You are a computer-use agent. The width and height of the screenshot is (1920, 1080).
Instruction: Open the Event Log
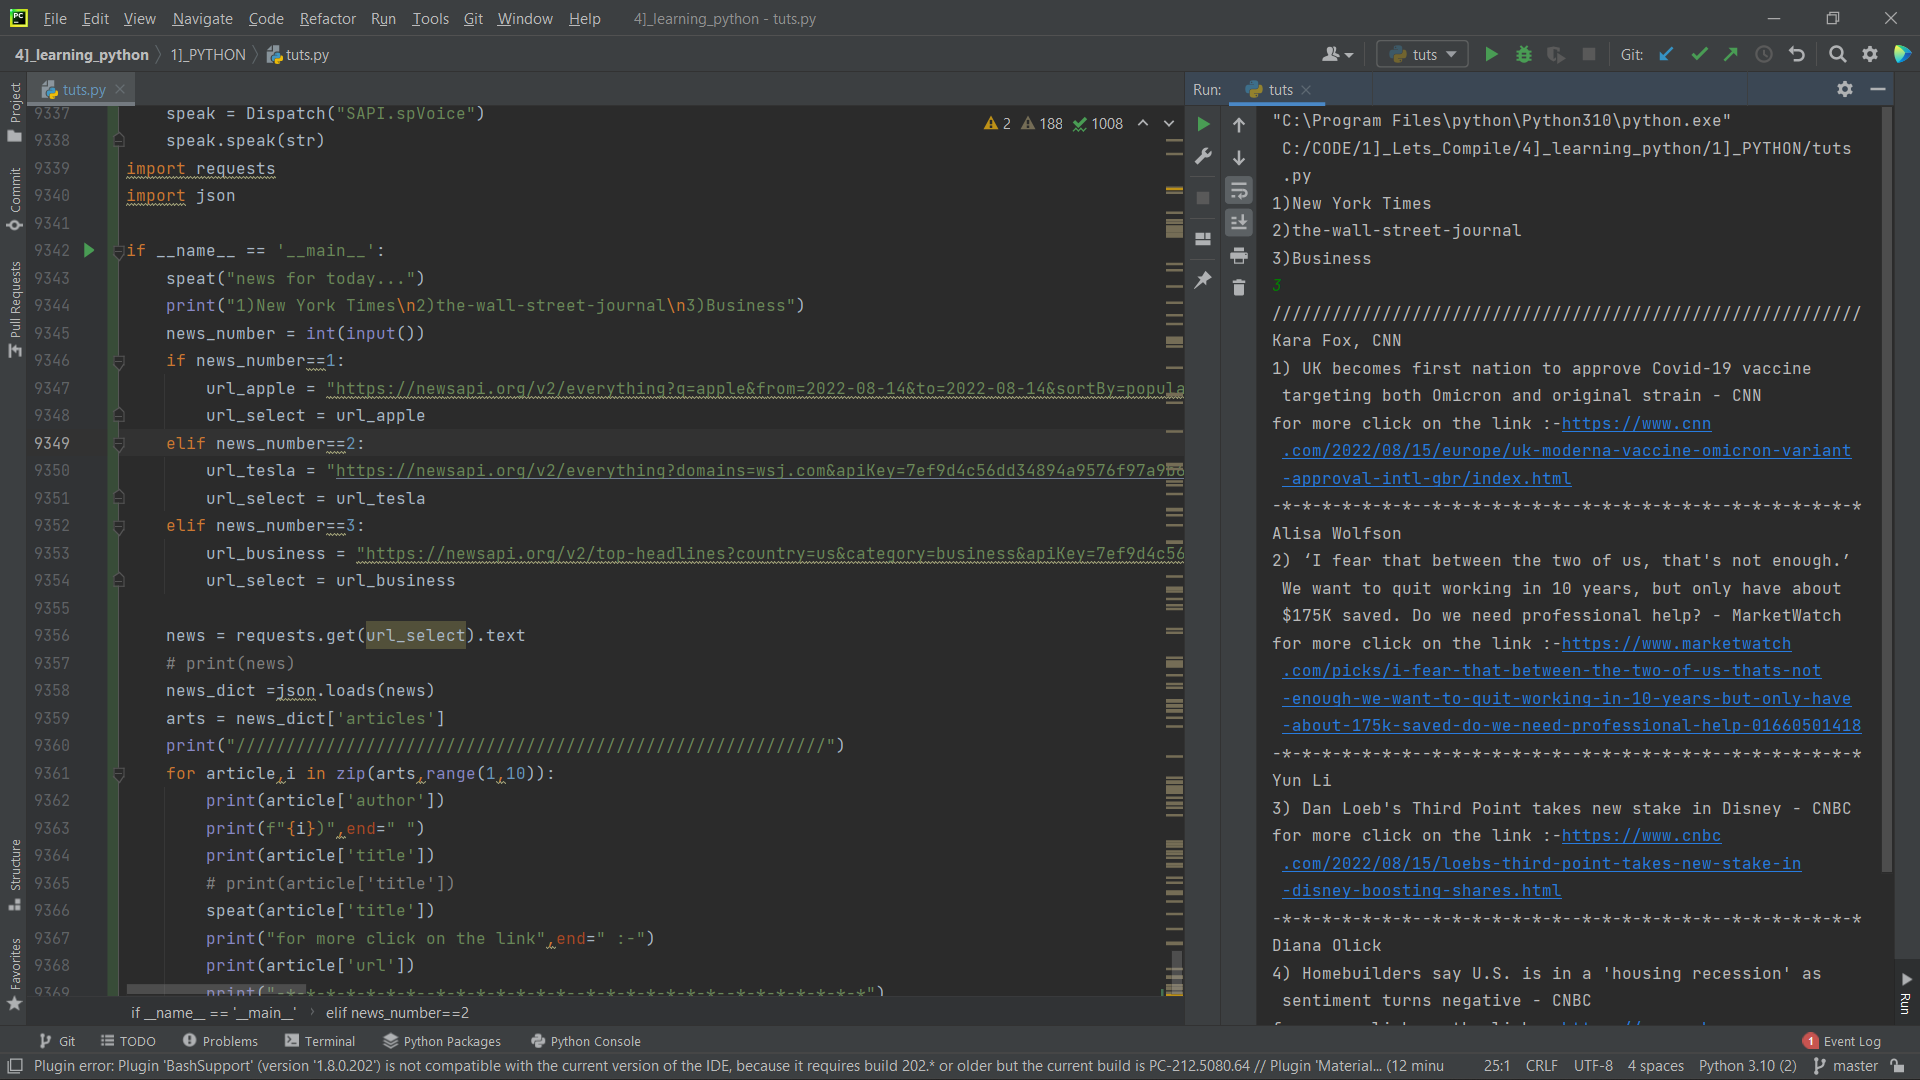[x=1842, y=1041]
